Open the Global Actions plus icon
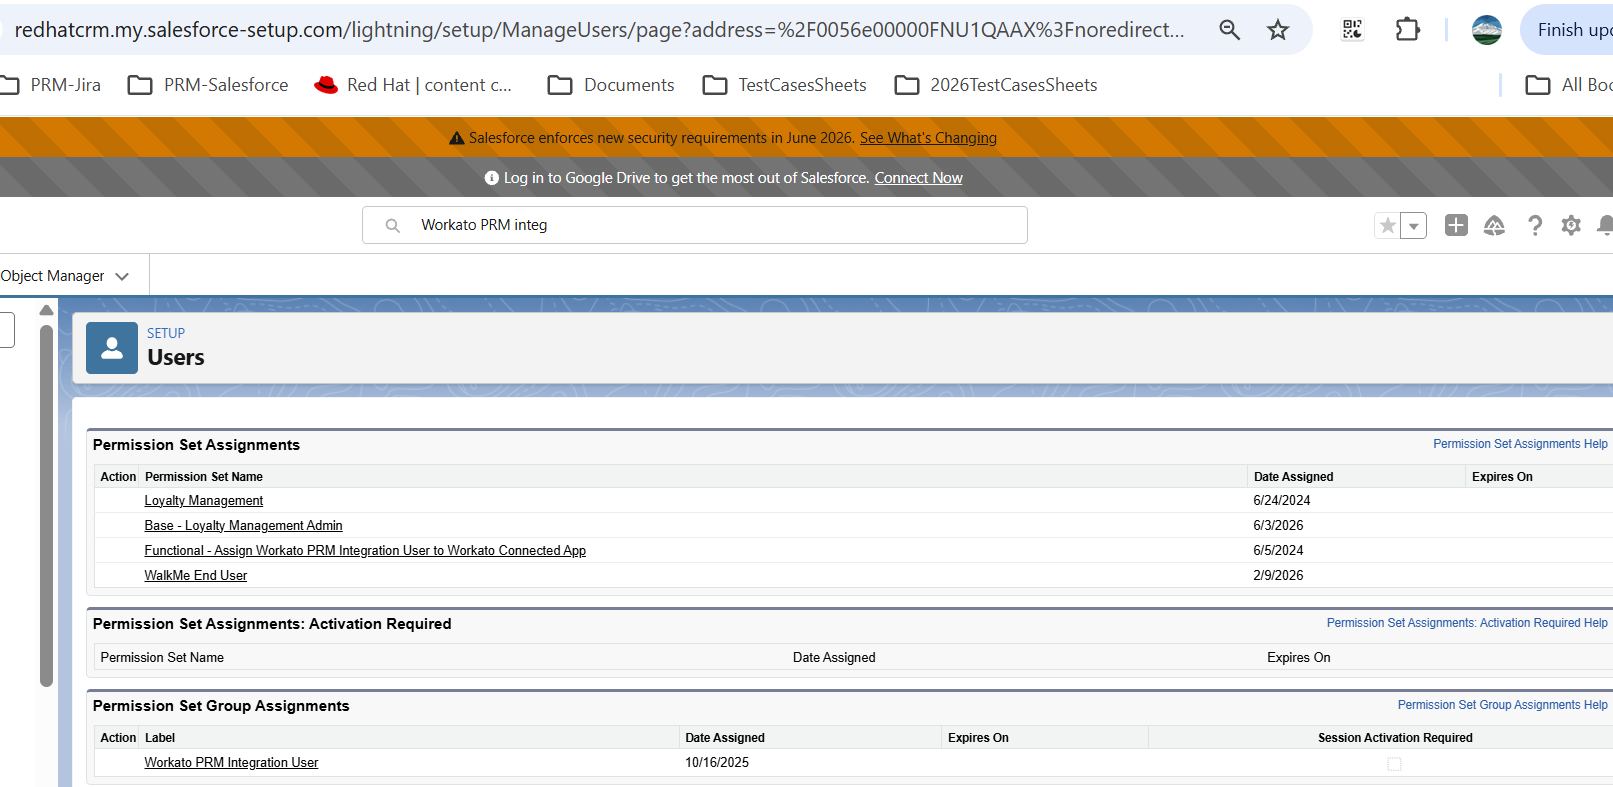 [x=1456, y=226]
